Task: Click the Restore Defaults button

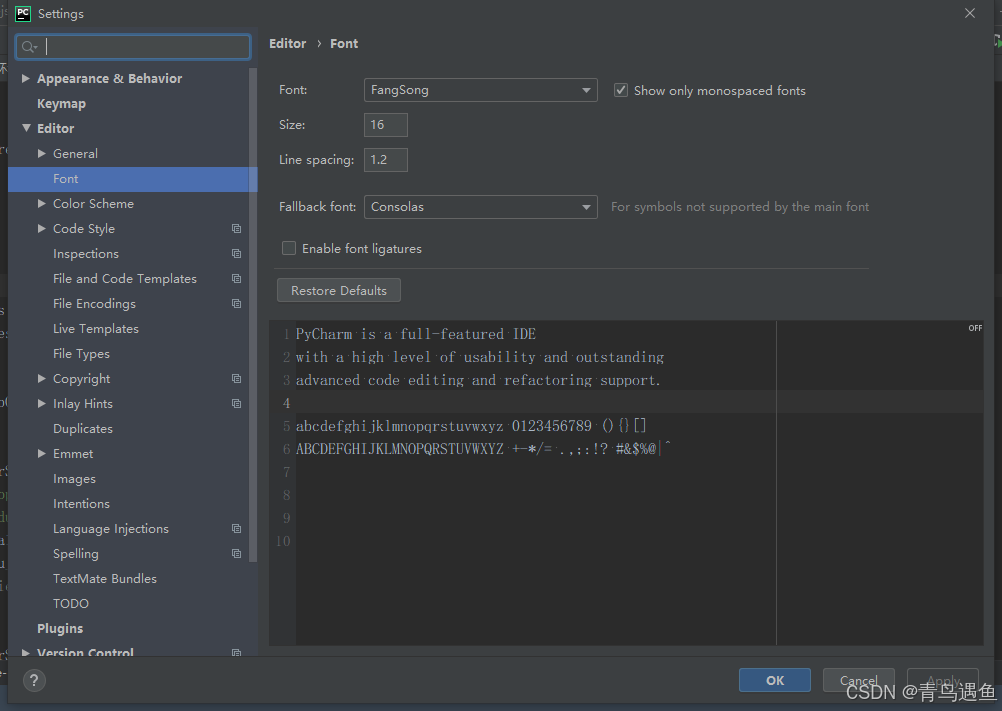Action: pyautogui.click(x=339, y=290)
